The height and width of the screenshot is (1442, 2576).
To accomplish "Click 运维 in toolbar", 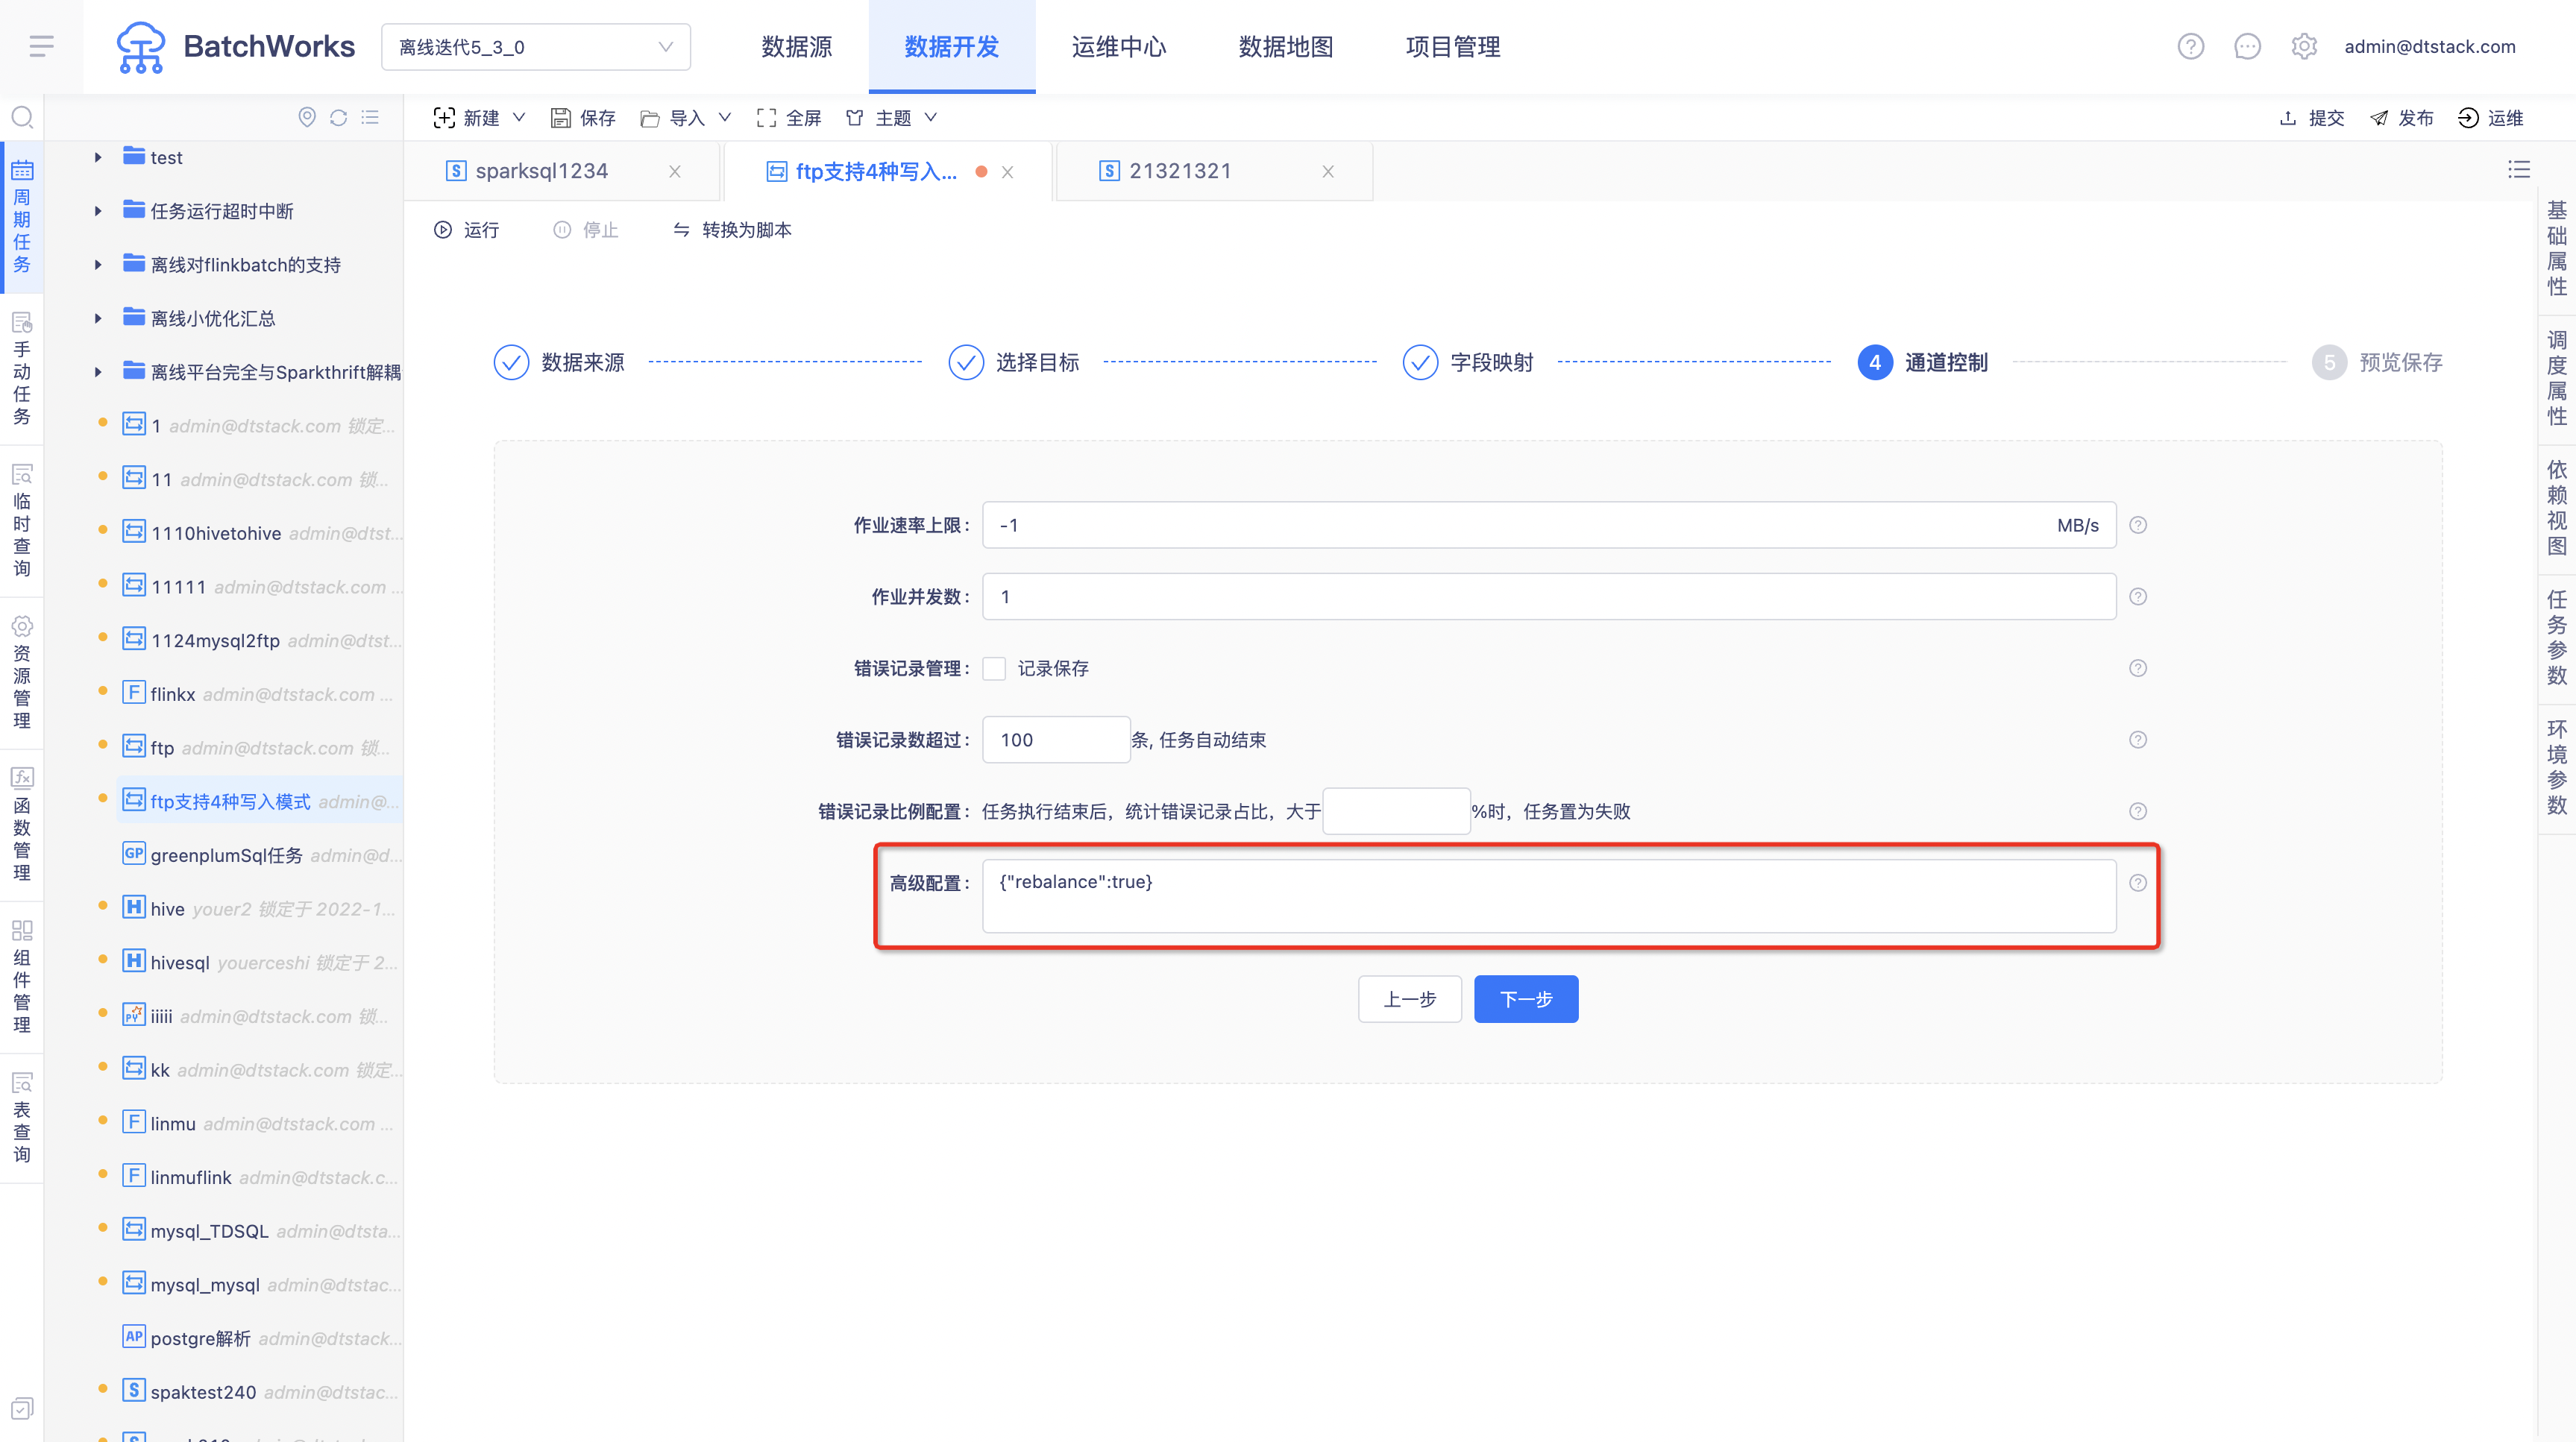I will click(x=2490, y=118).
